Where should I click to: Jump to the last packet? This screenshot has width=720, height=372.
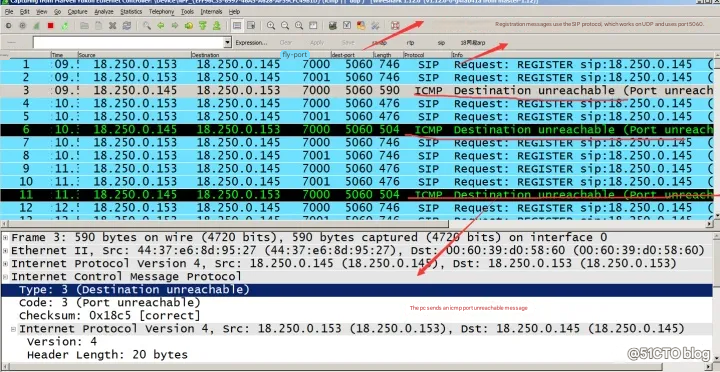coord(217,26)
